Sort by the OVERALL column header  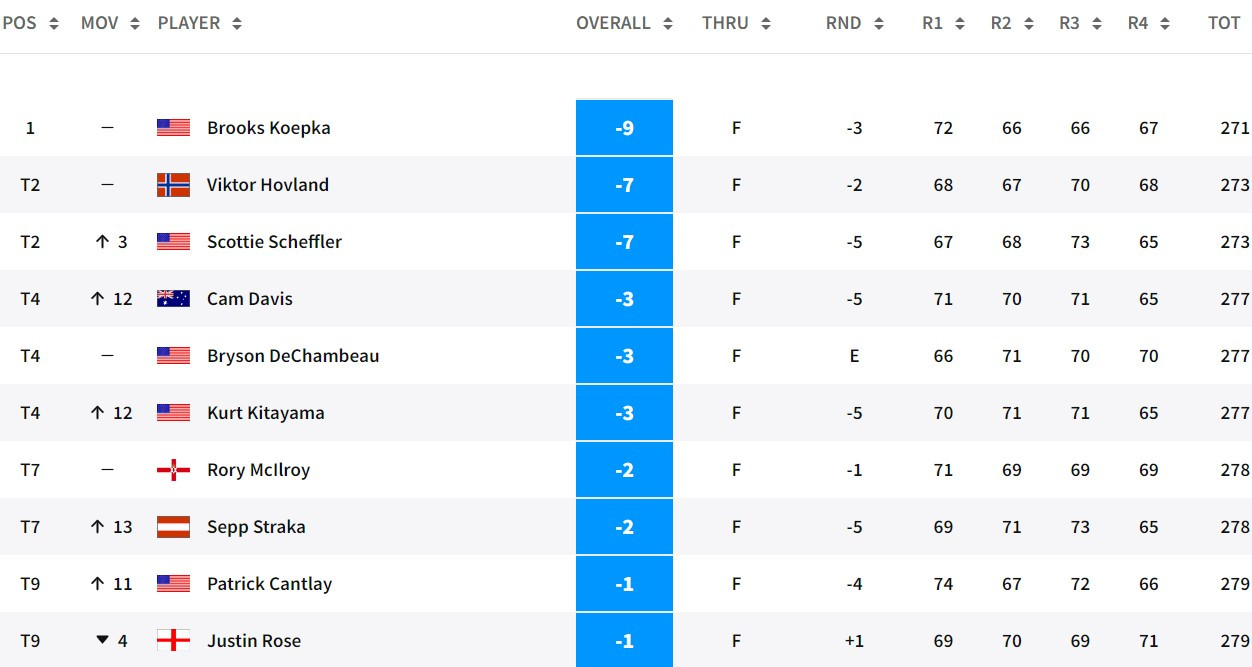tap(624, 23)
